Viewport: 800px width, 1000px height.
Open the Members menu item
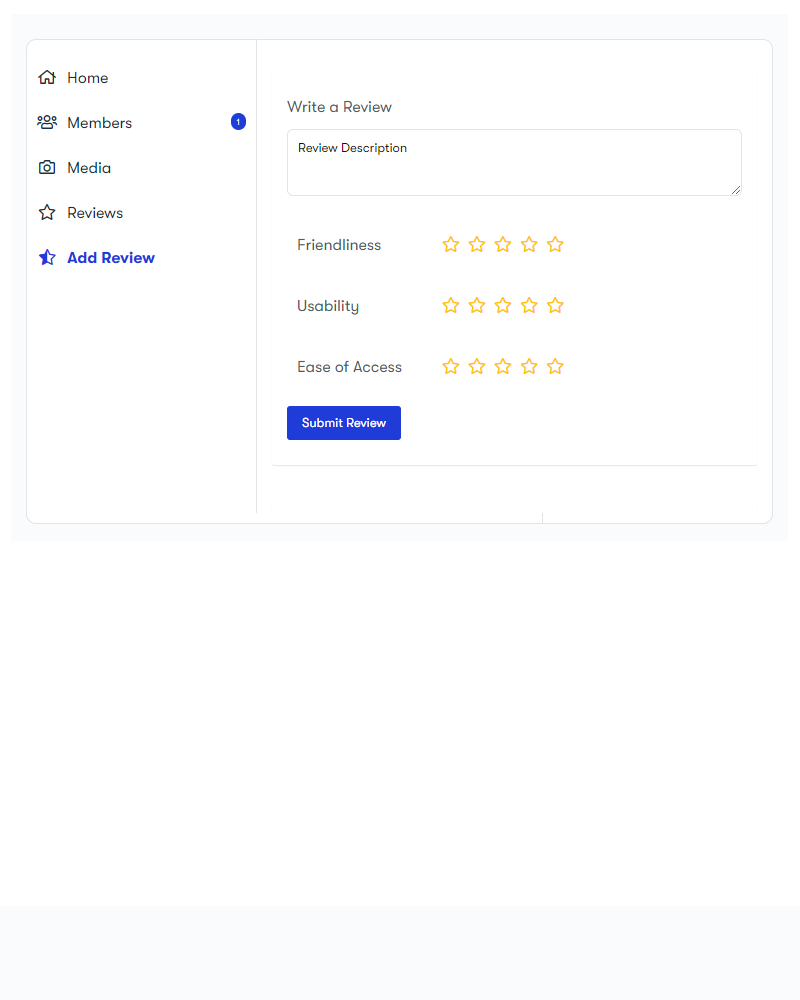click(99, 123)
